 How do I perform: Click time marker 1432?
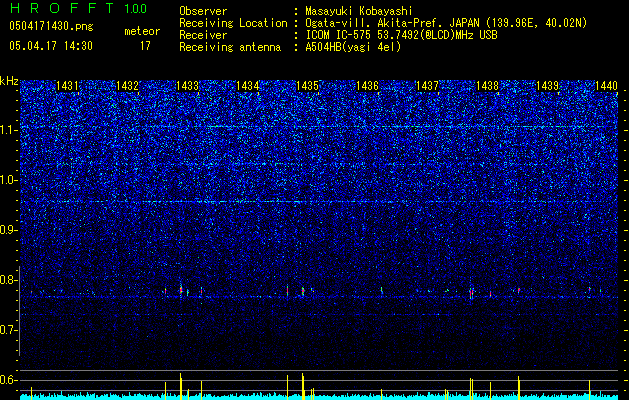tap(127, 86)
